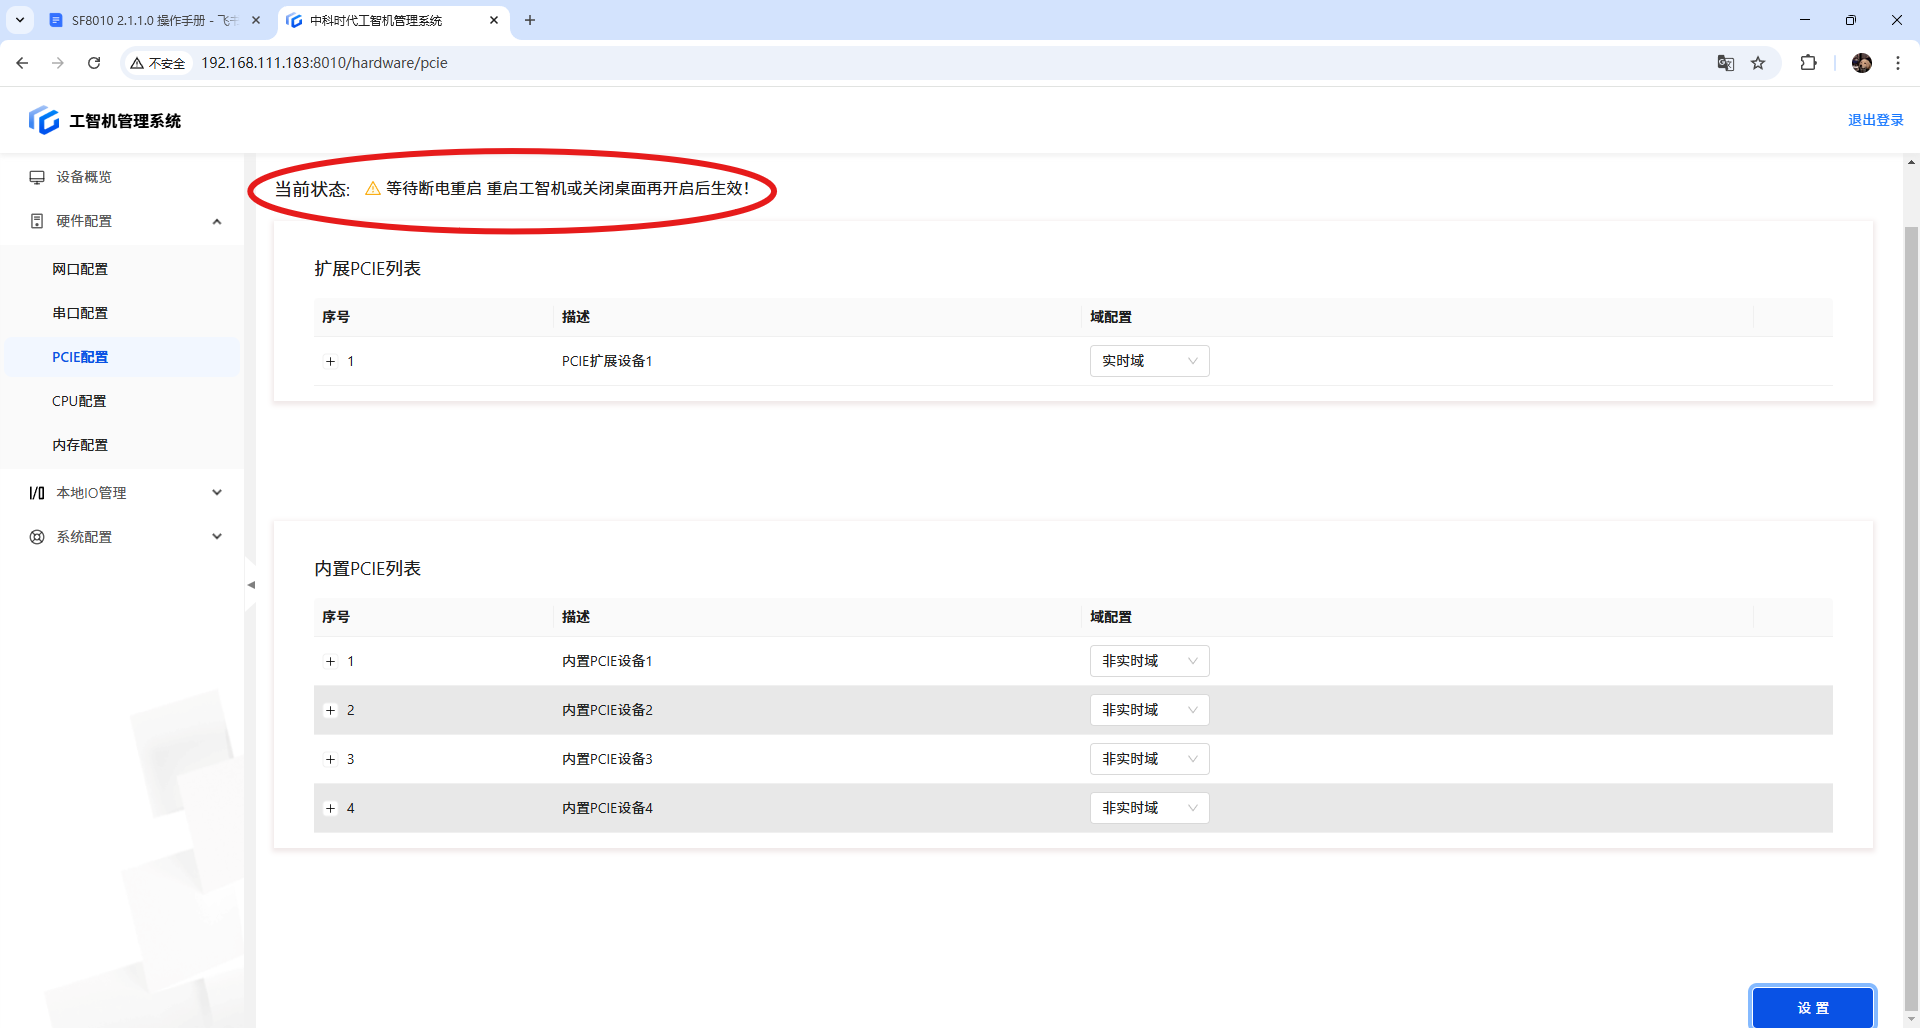Open the browser extensions puzzle icon
The width and height of the screenshot is (1920, 1032).
click(x=1808, y=63)
